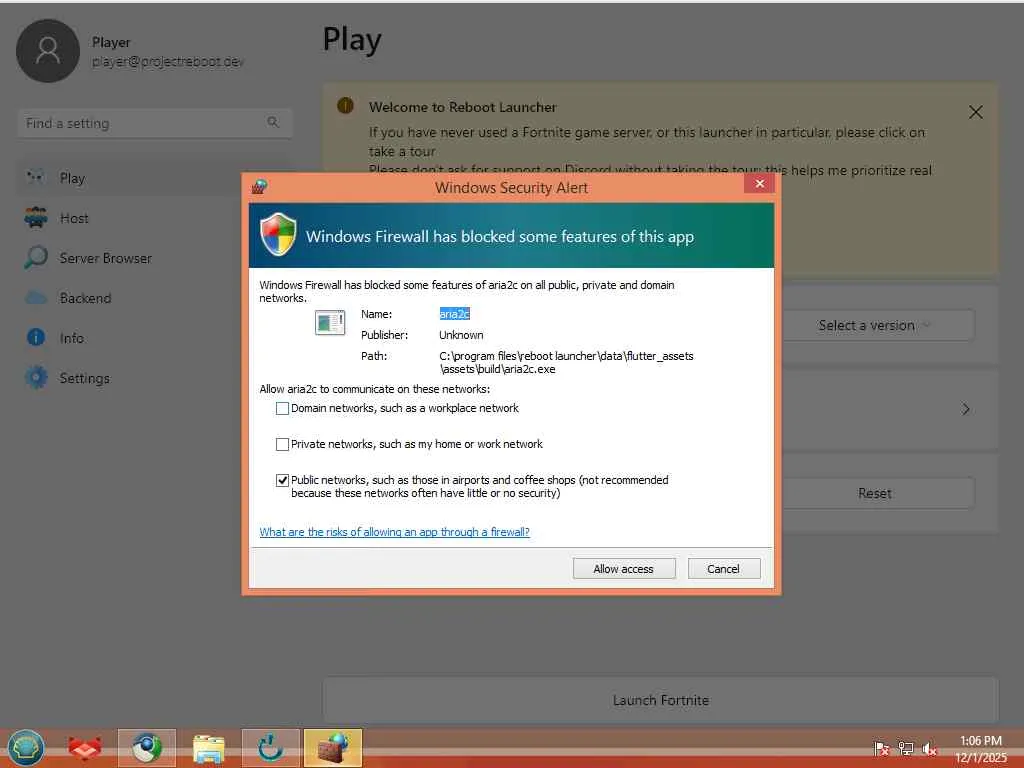Switch to Firewall alert taskbar icon
The image size is (1024, 768).
pos(332,748)
